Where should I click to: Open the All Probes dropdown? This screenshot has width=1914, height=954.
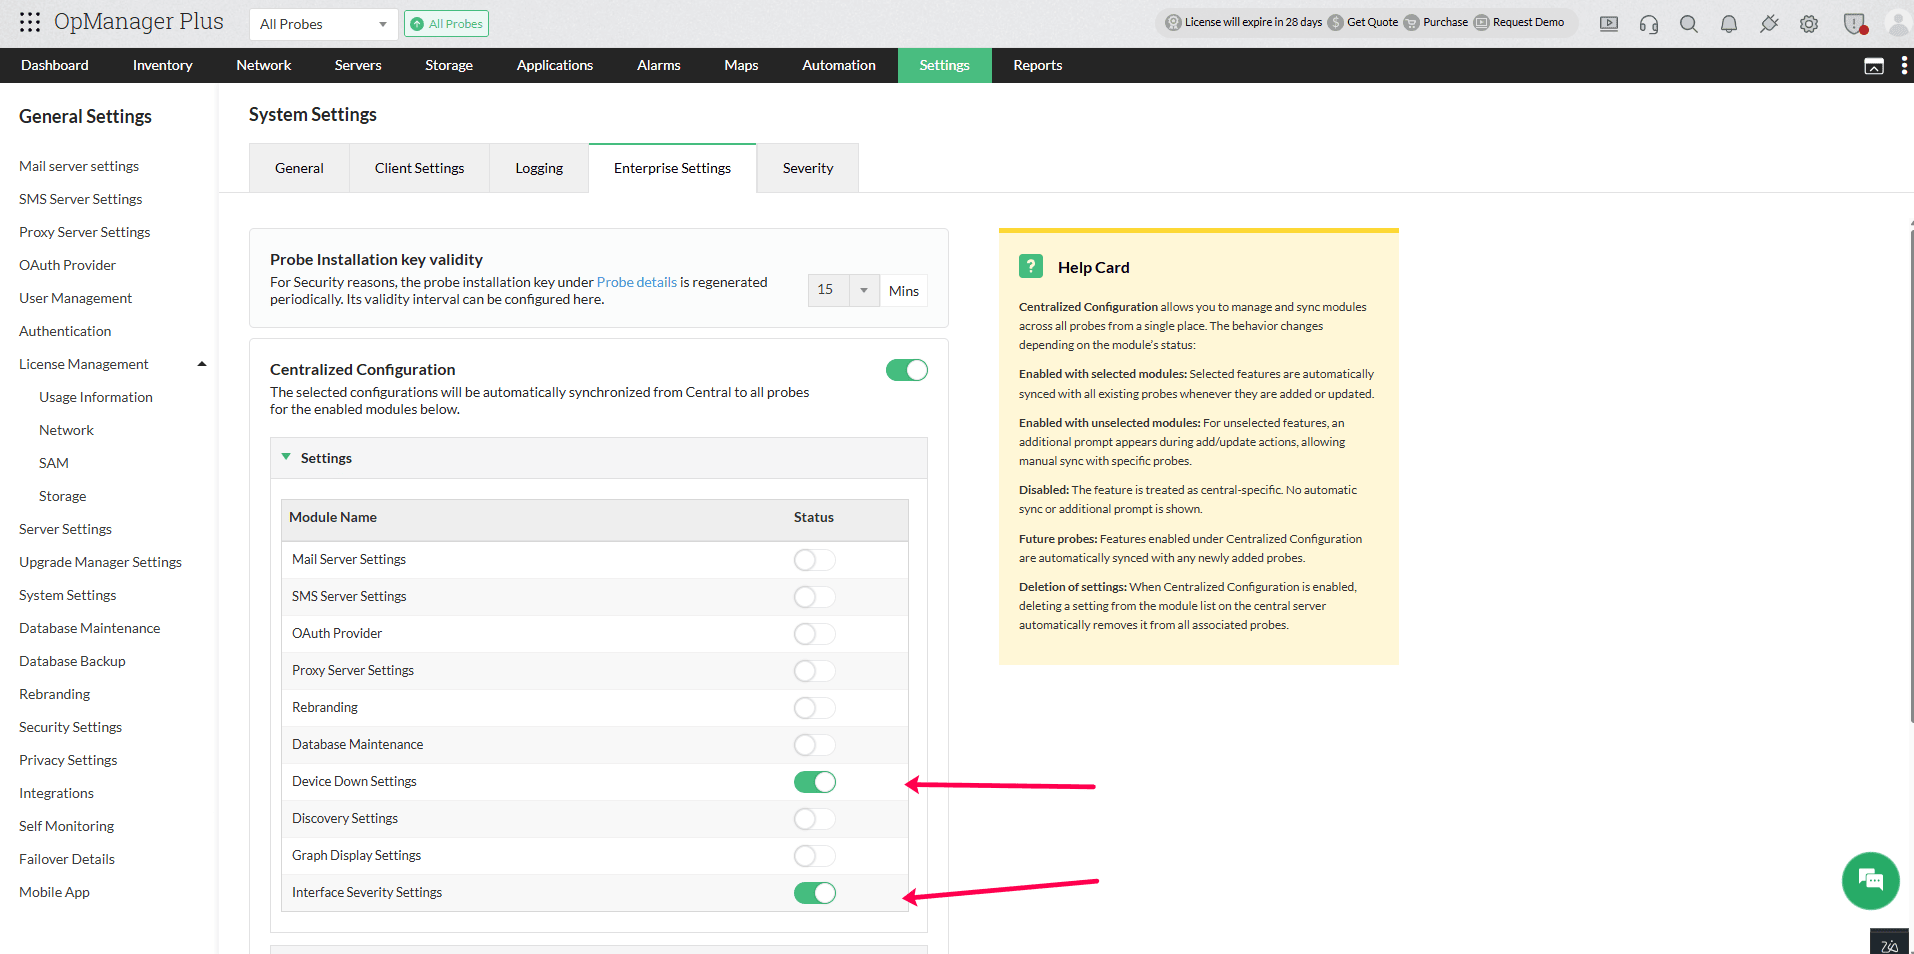[x=323, y=24]
